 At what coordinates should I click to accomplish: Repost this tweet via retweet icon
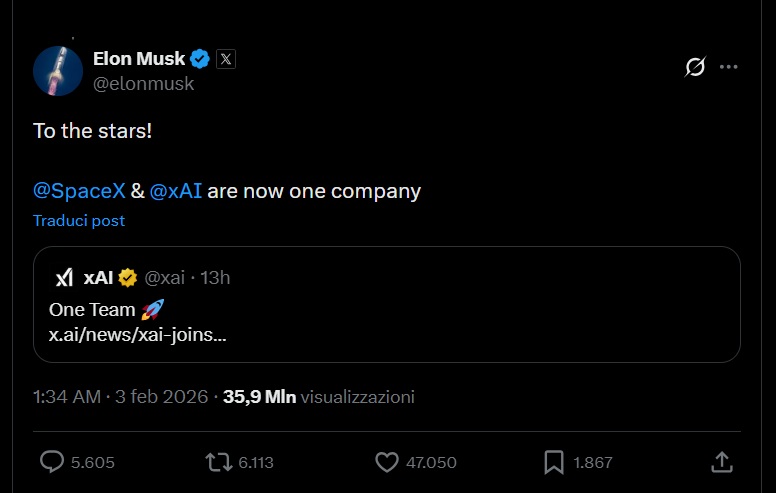(x=215, y=462)
